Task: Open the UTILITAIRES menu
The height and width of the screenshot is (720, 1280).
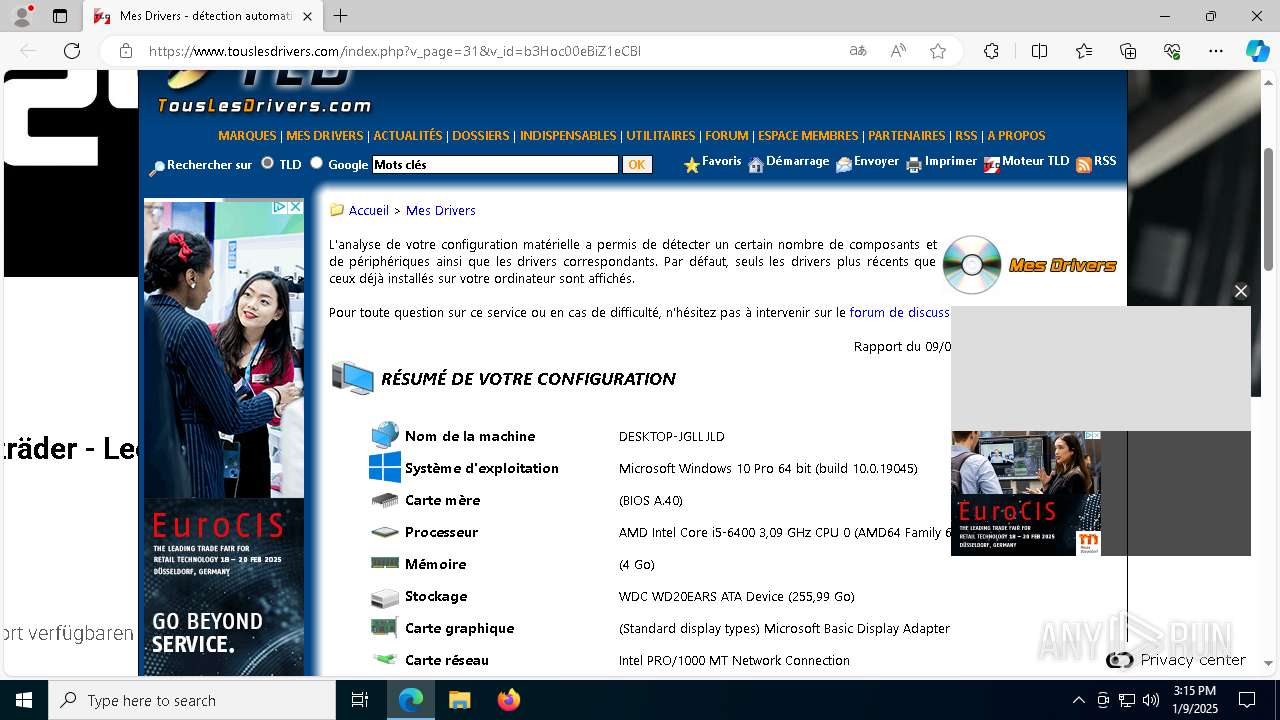Action: click(x=661, y=136)
